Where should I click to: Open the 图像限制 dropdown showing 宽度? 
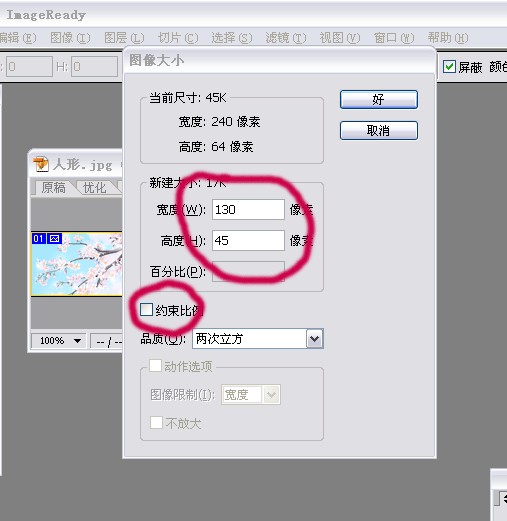(251, 395)
